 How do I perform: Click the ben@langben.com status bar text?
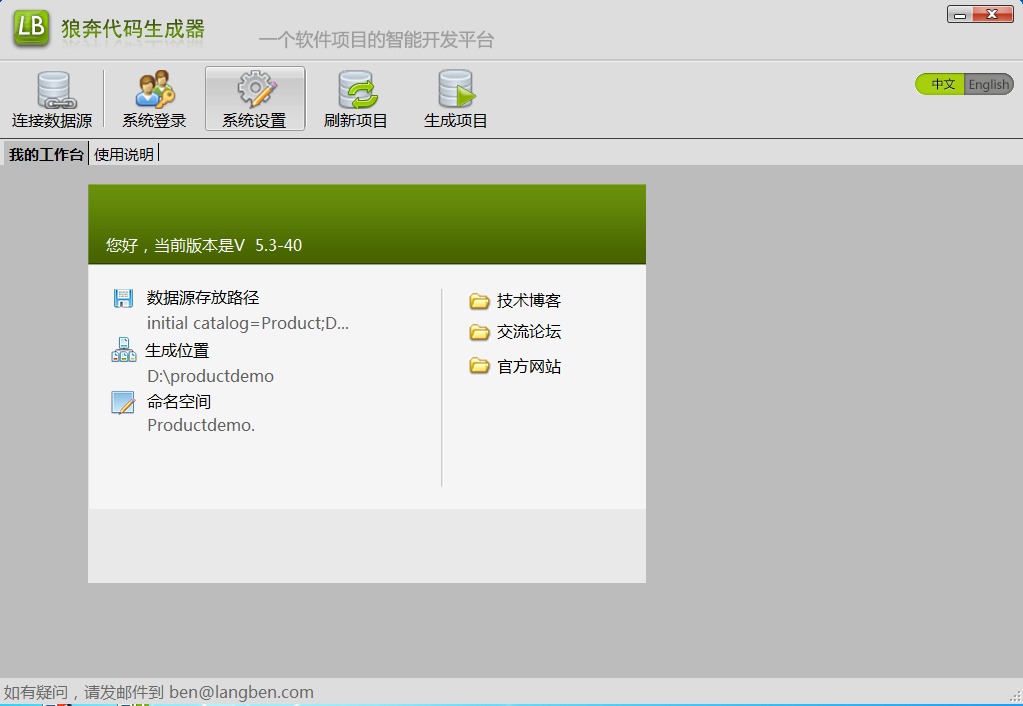(241, 692)
